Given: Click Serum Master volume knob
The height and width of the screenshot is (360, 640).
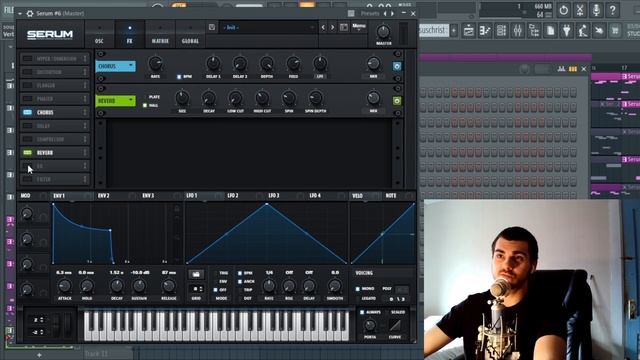Looking at the screenshot, I should tap(383, 31).
